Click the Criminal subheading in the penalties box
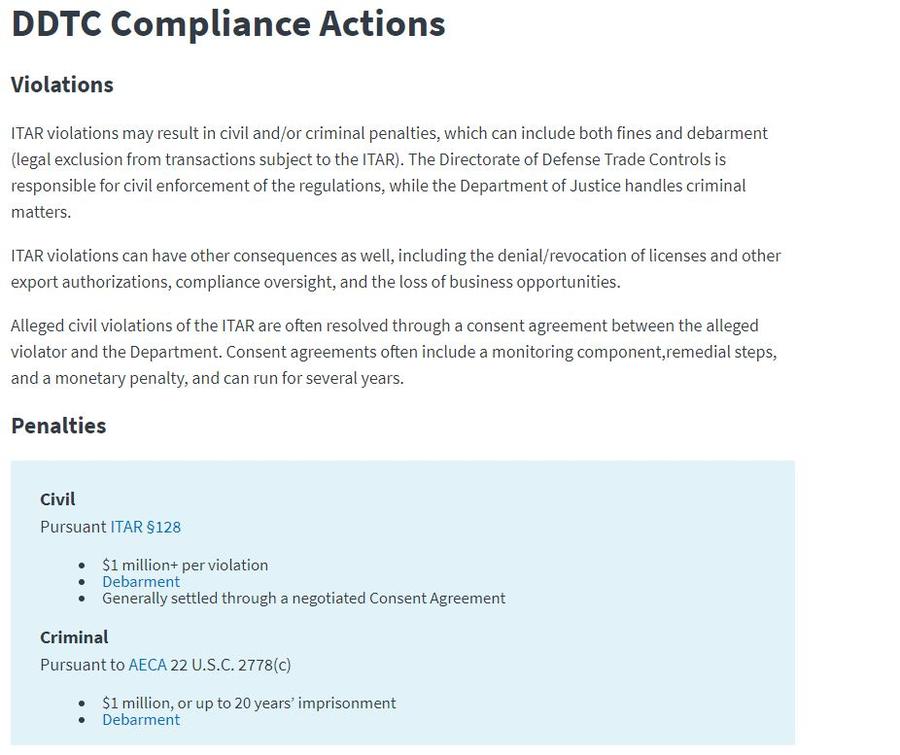 (74, 637)
